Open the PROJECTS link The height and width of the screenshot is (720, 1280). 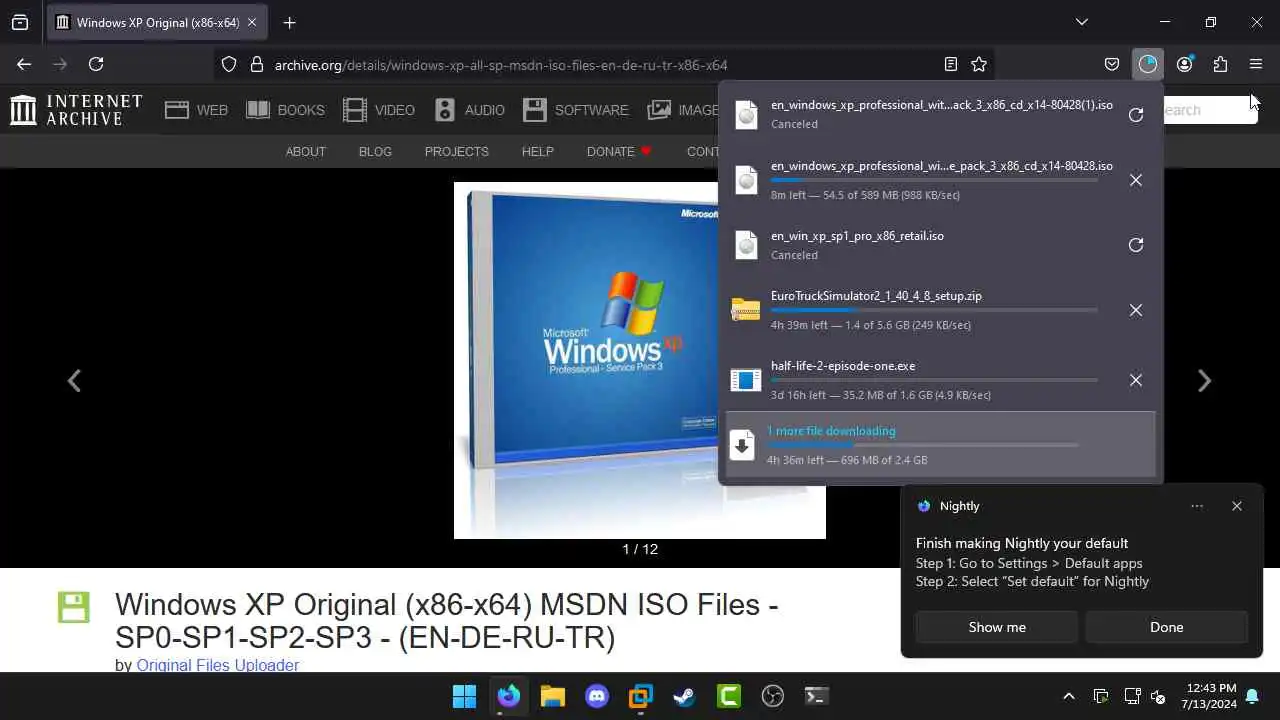tap(456, 152)
